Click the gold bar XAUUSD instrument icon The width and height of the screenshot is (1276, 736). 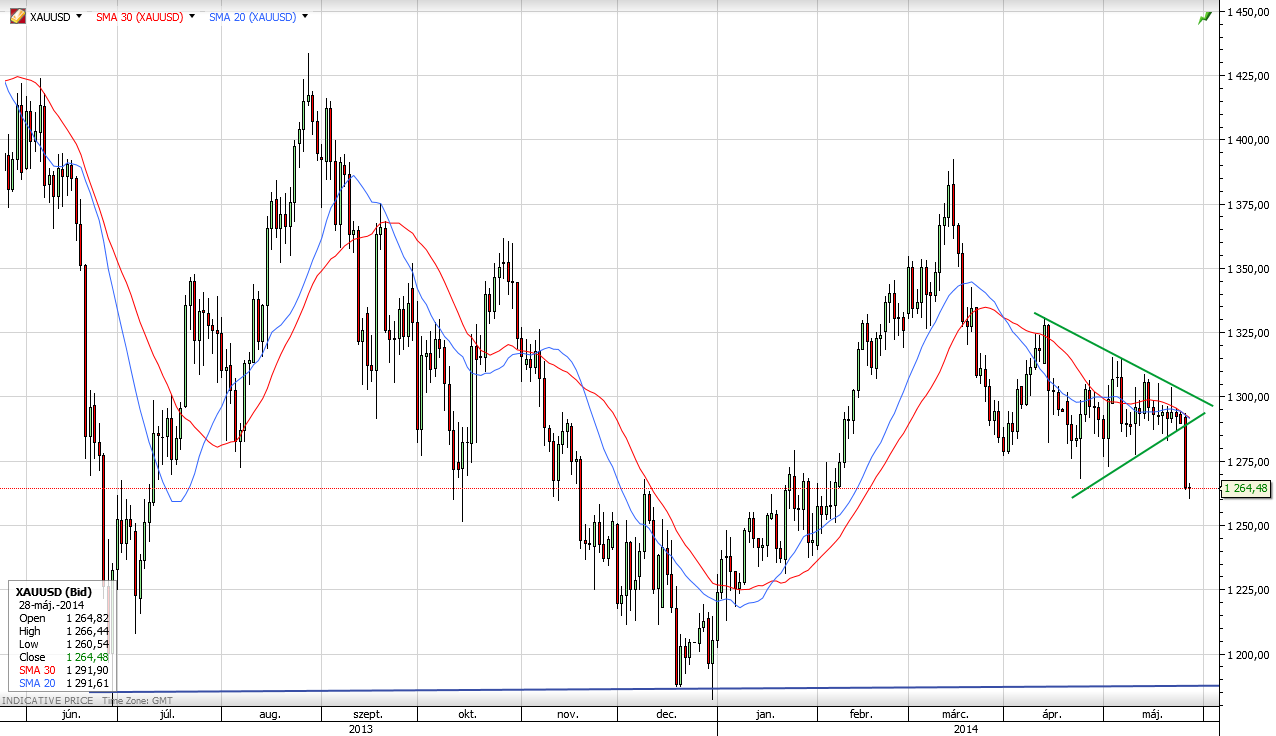pos(17,17)
